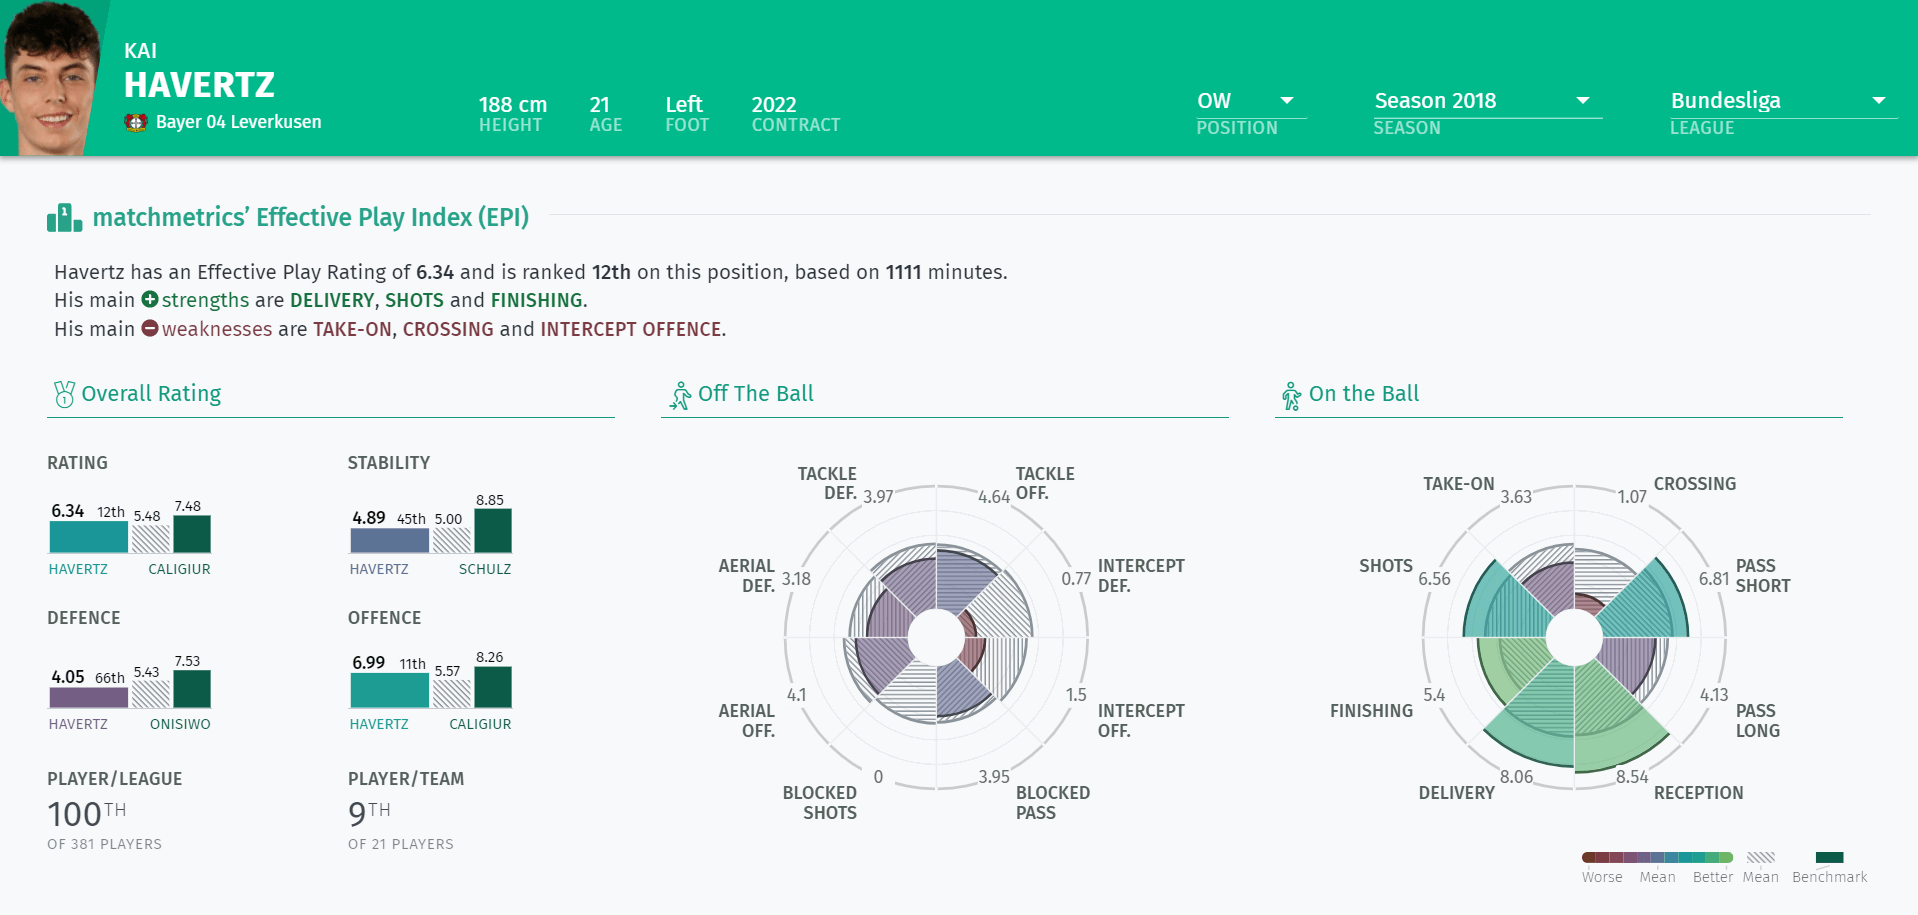The width and height of the screenshot is (1918, 915).
Task: Click the SCHULZ benchmark player name
Action: [x=485, y=569]
